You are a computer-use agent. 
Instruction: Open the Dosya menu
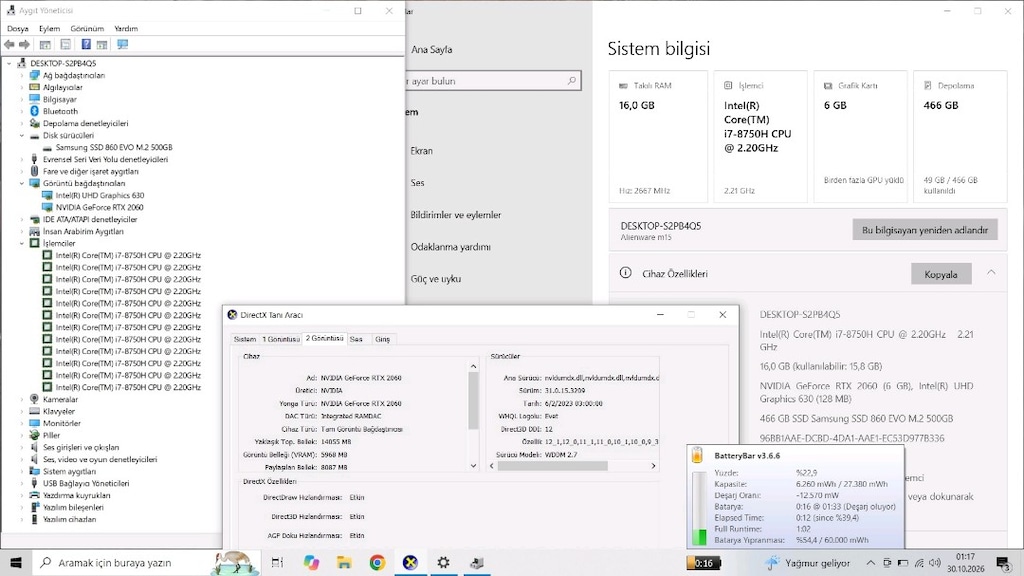click(x=18, y=29)
